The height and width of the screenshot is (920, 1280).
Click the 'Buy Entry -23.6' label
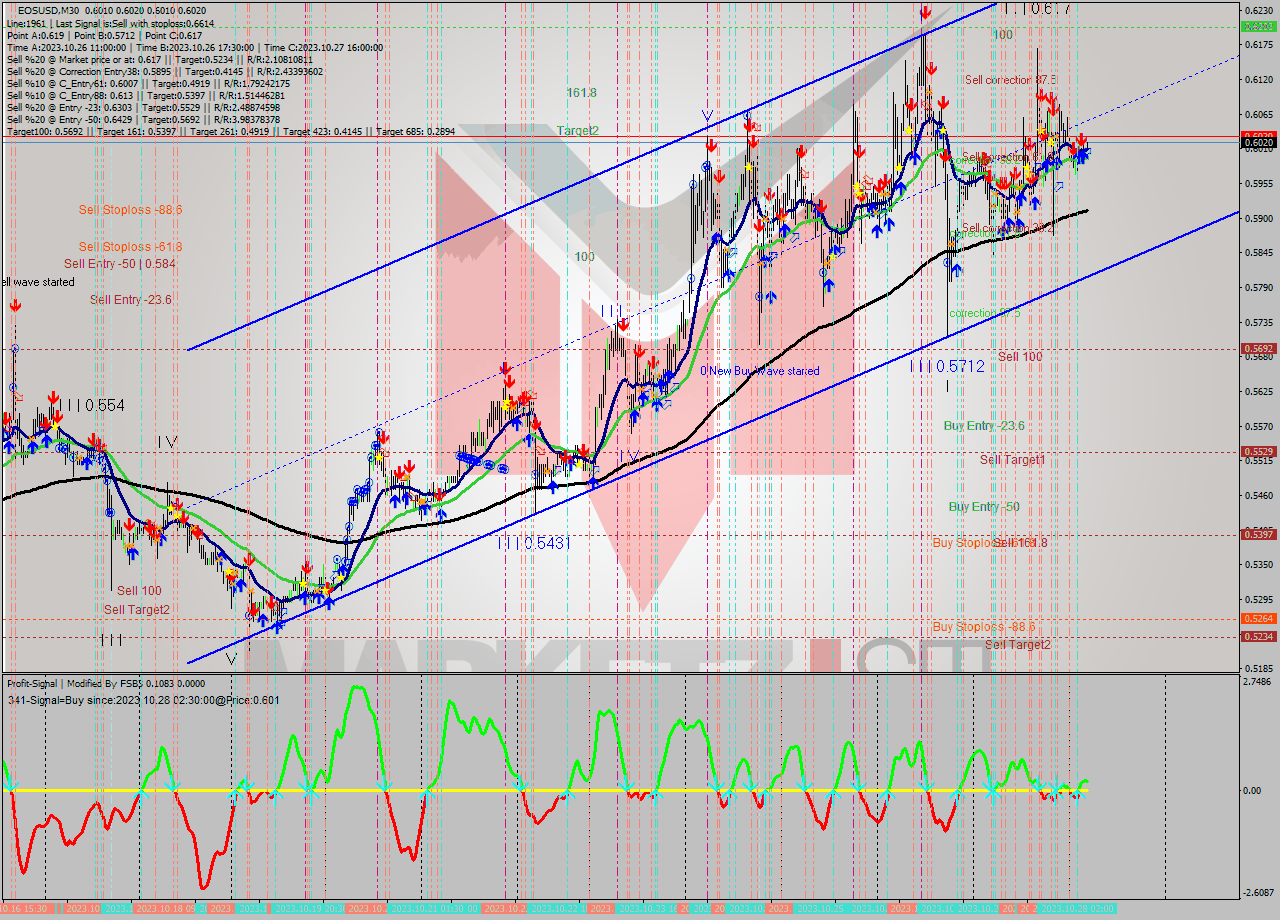click(x=984, y=426)
